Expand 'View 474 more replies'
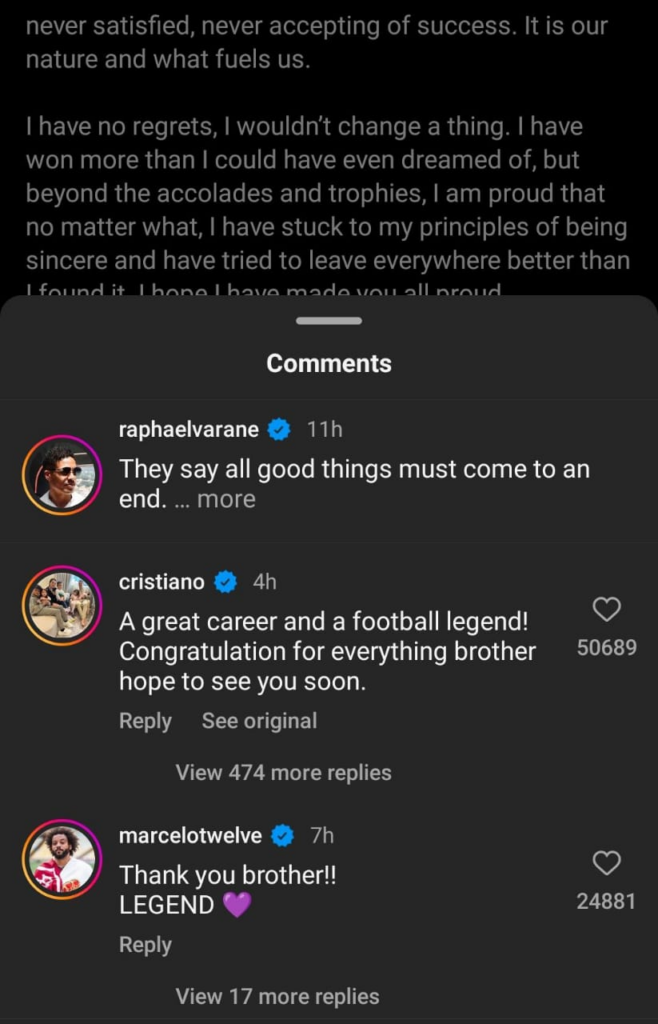Image resolution: width=658 pixels, height=1024 pixels. [x=283, y=772]
